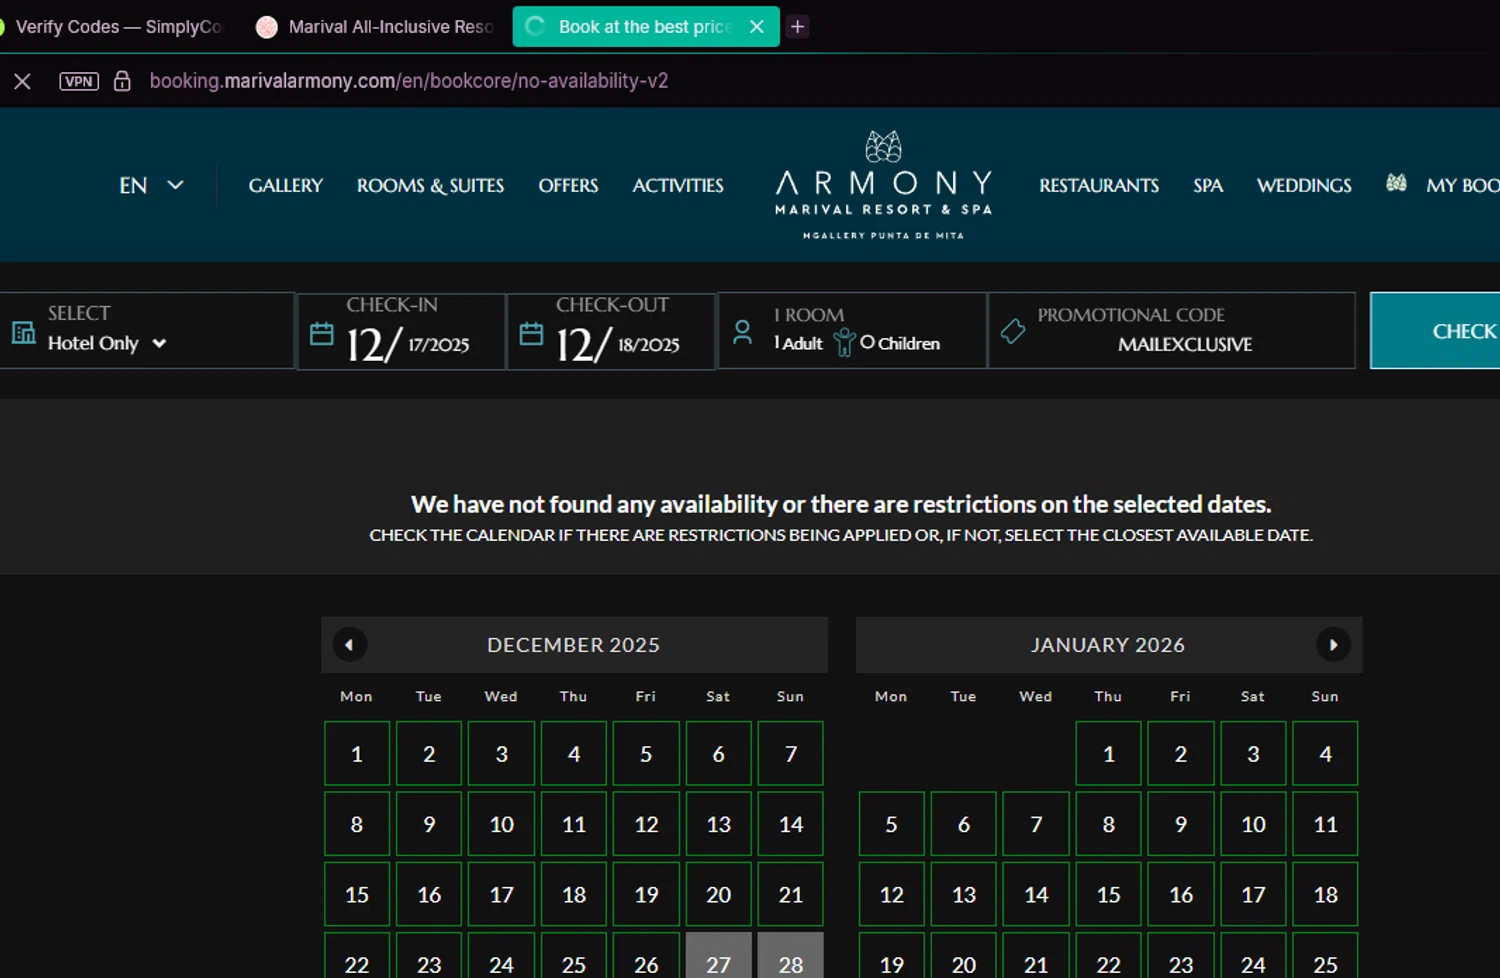Screen dimensions: 1500x978
Task: Go to previous month with left arrow
Action: (x=349, y=645)
